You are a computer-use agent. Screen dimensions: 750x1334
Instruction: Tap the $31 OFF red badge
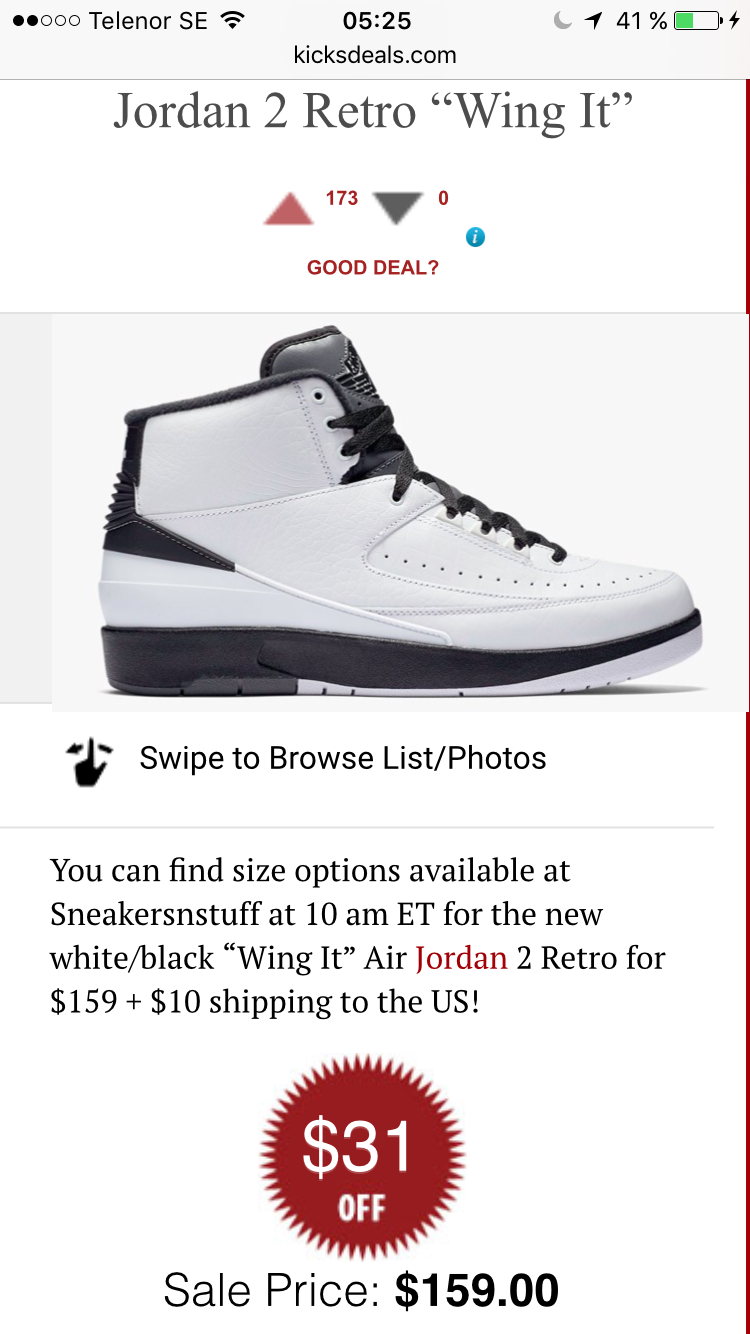coord(361,1156)
